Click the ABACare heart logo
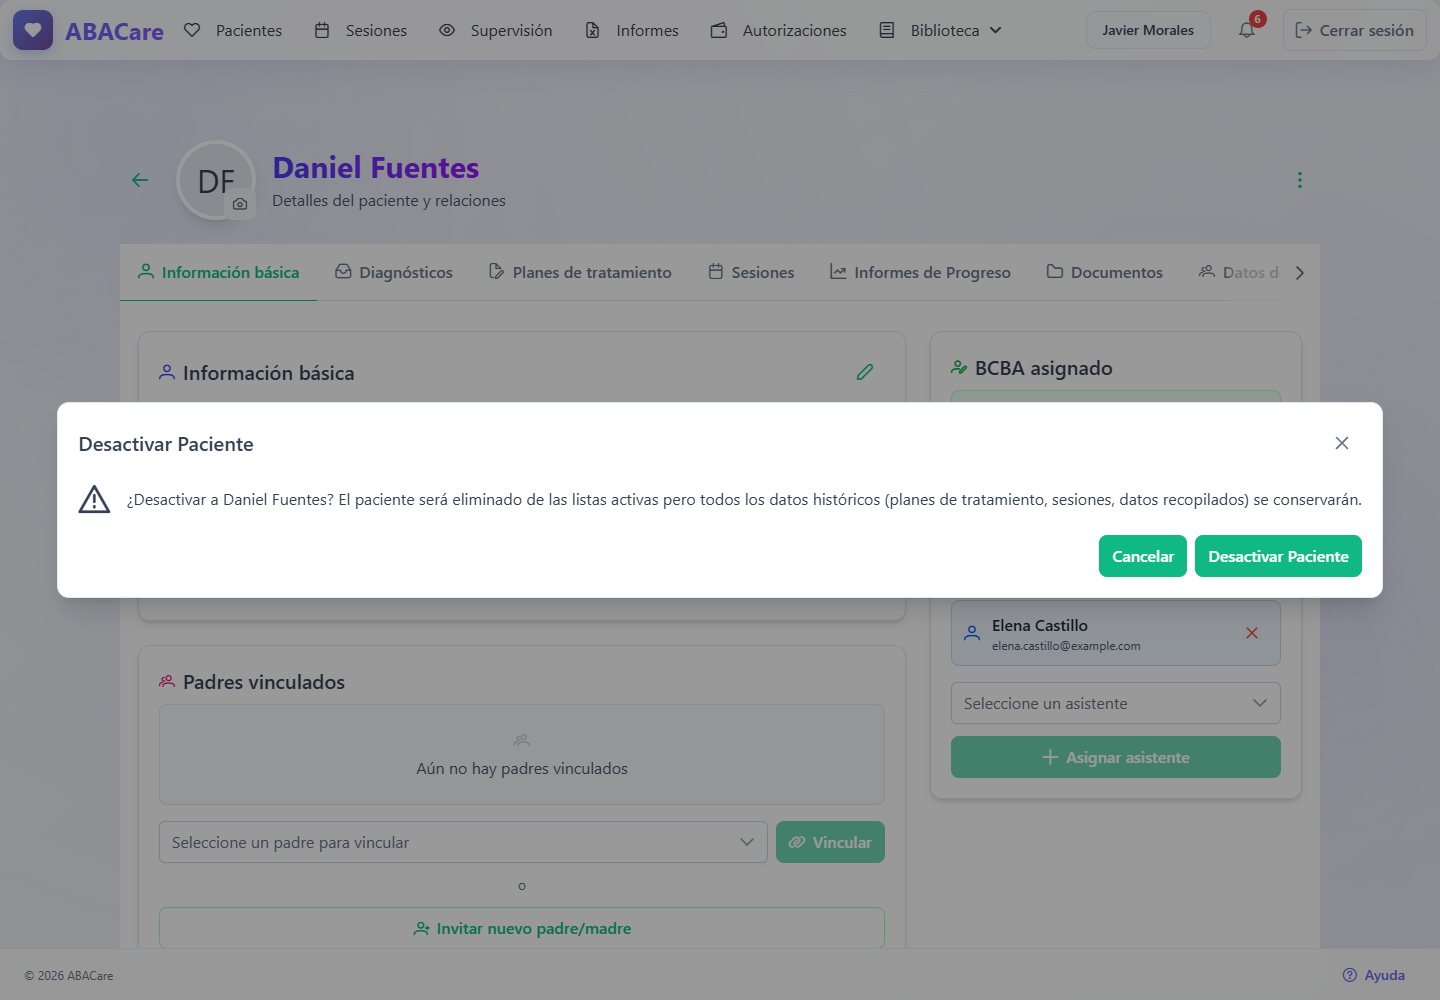 coord(33,30)
